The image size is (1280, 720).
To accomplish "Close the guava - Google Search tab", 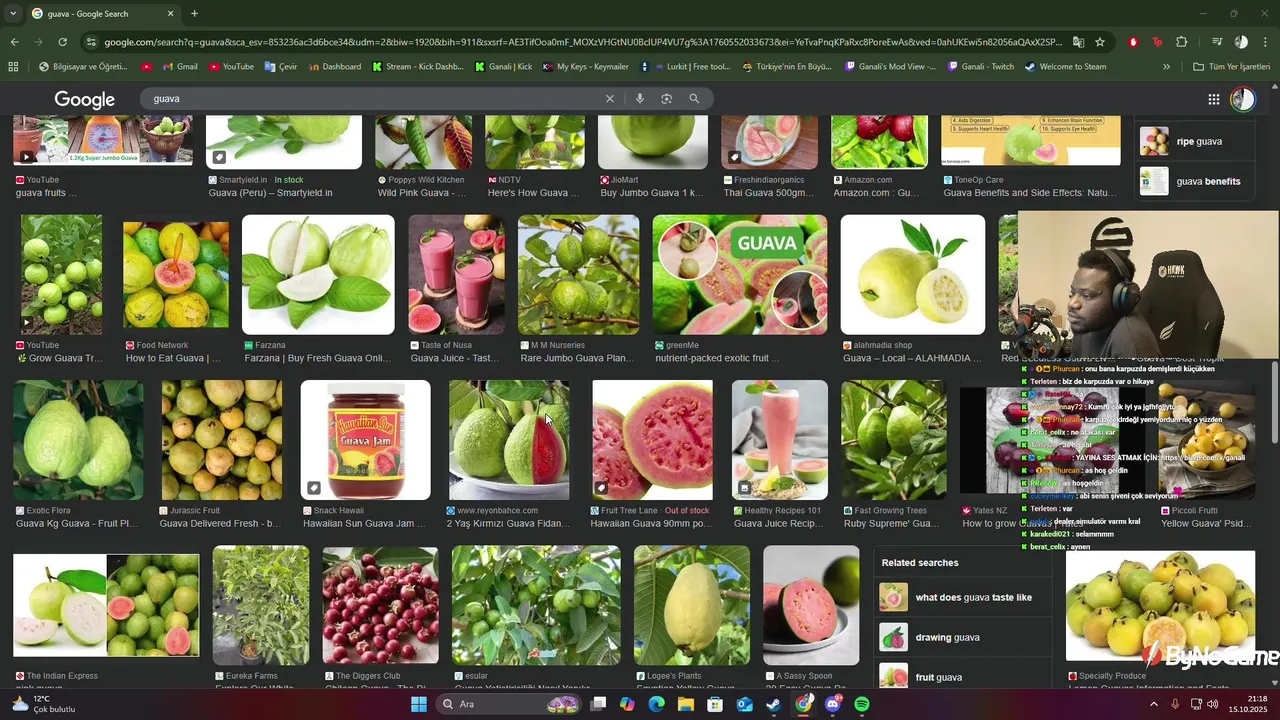I will [170, 14].
